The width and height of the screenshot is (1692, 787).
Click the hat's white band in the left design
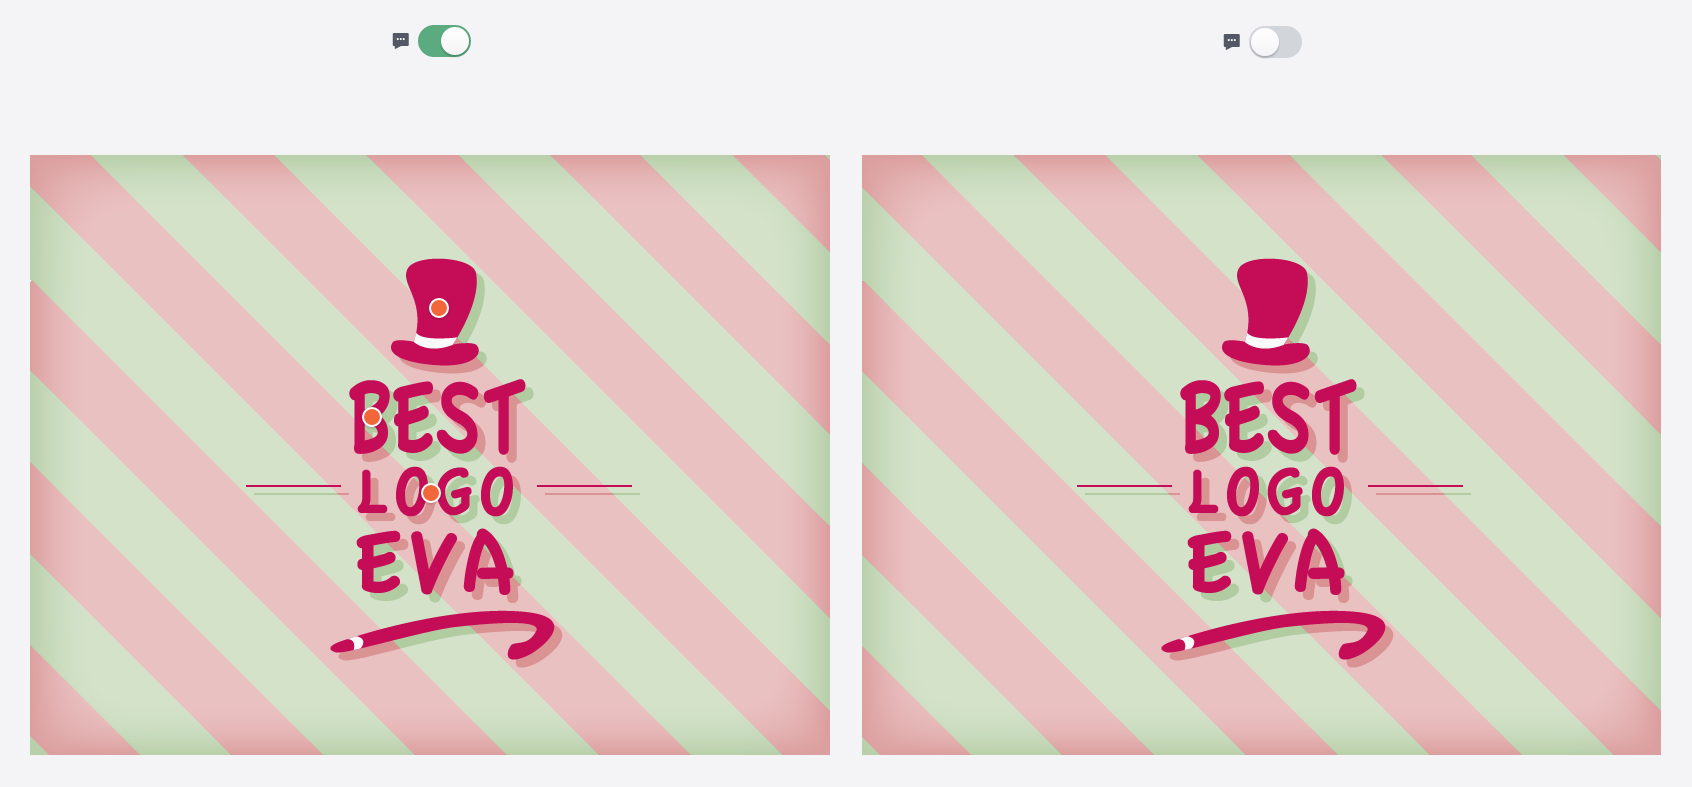tap(436, 342)
